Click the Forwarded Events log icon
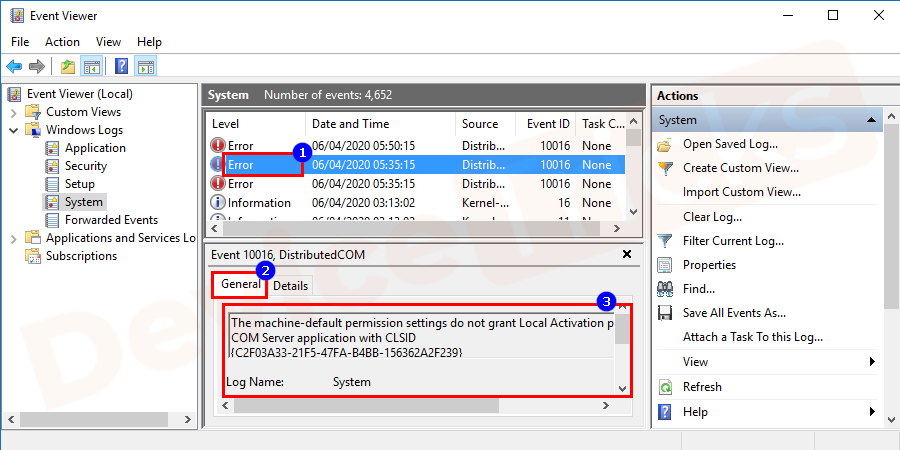900x450 pixels. (x=52, y=220)
